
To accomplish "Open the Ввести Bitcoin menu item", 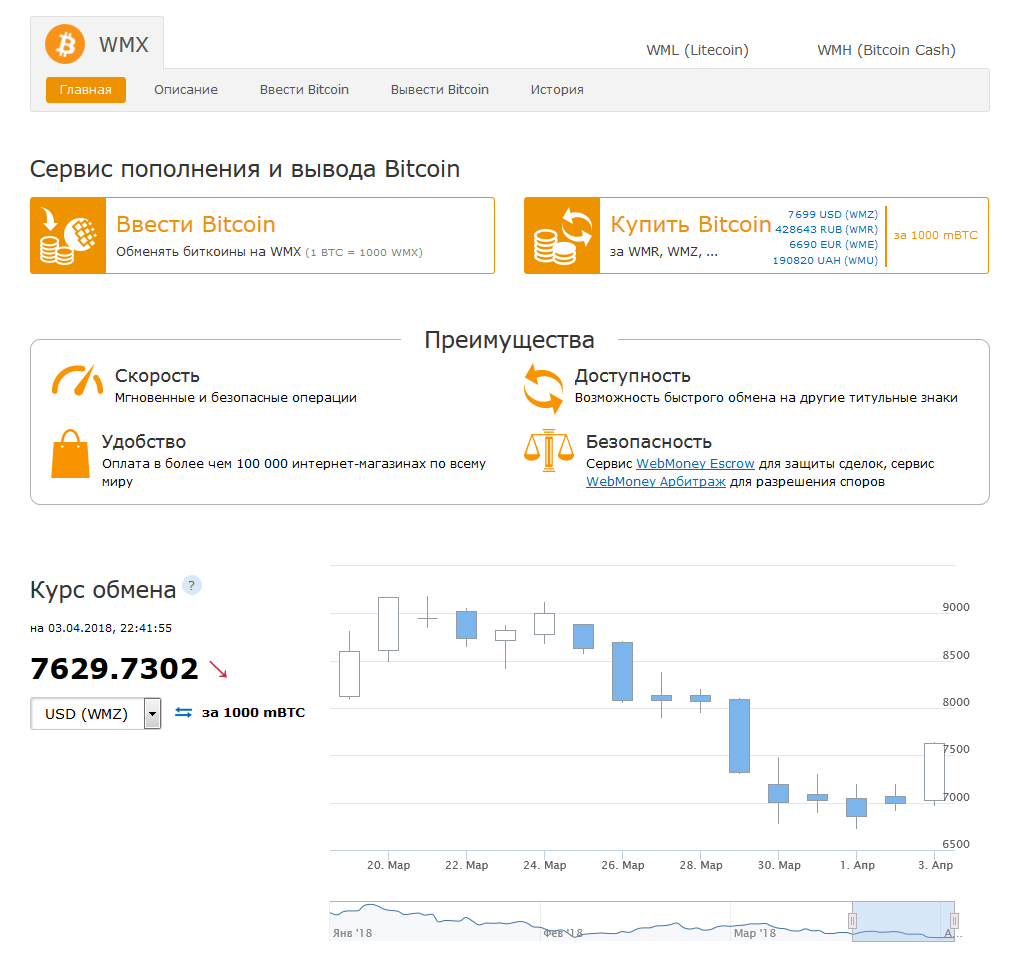I will click(x=304, y=90).
